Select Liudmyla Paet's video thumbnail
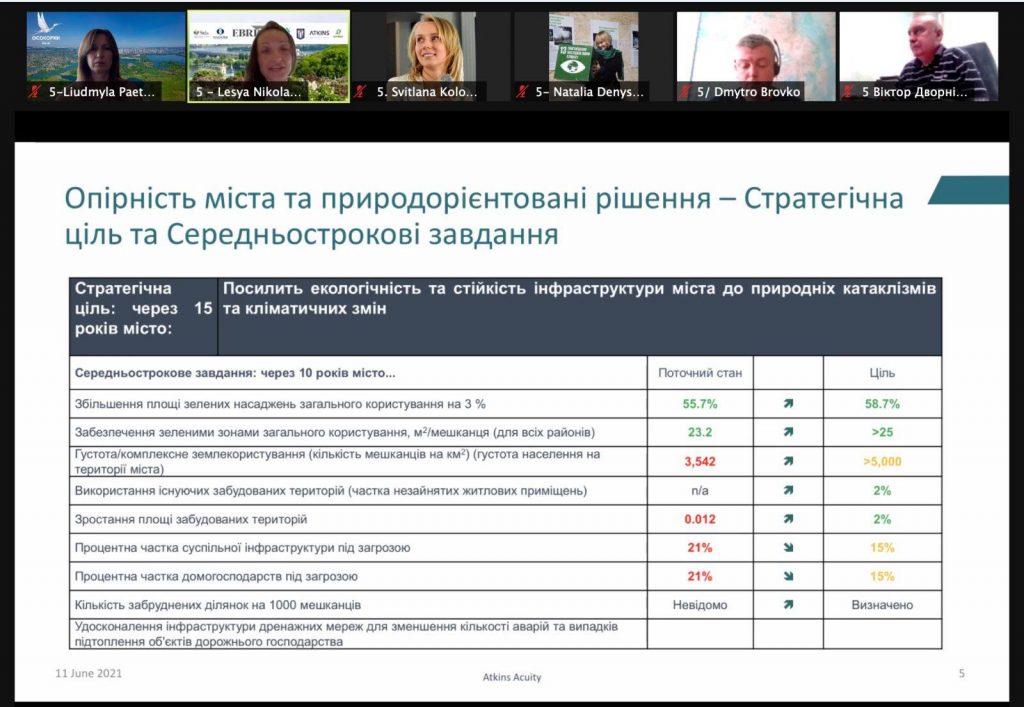This screenshot has width=1024, height=707. coord(106,56)
